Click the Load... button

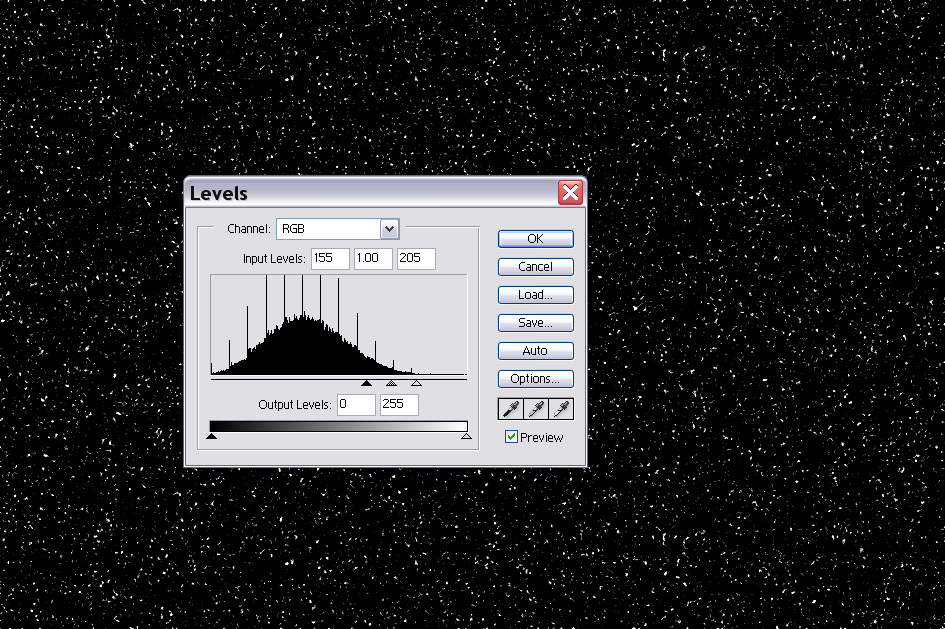535,295
